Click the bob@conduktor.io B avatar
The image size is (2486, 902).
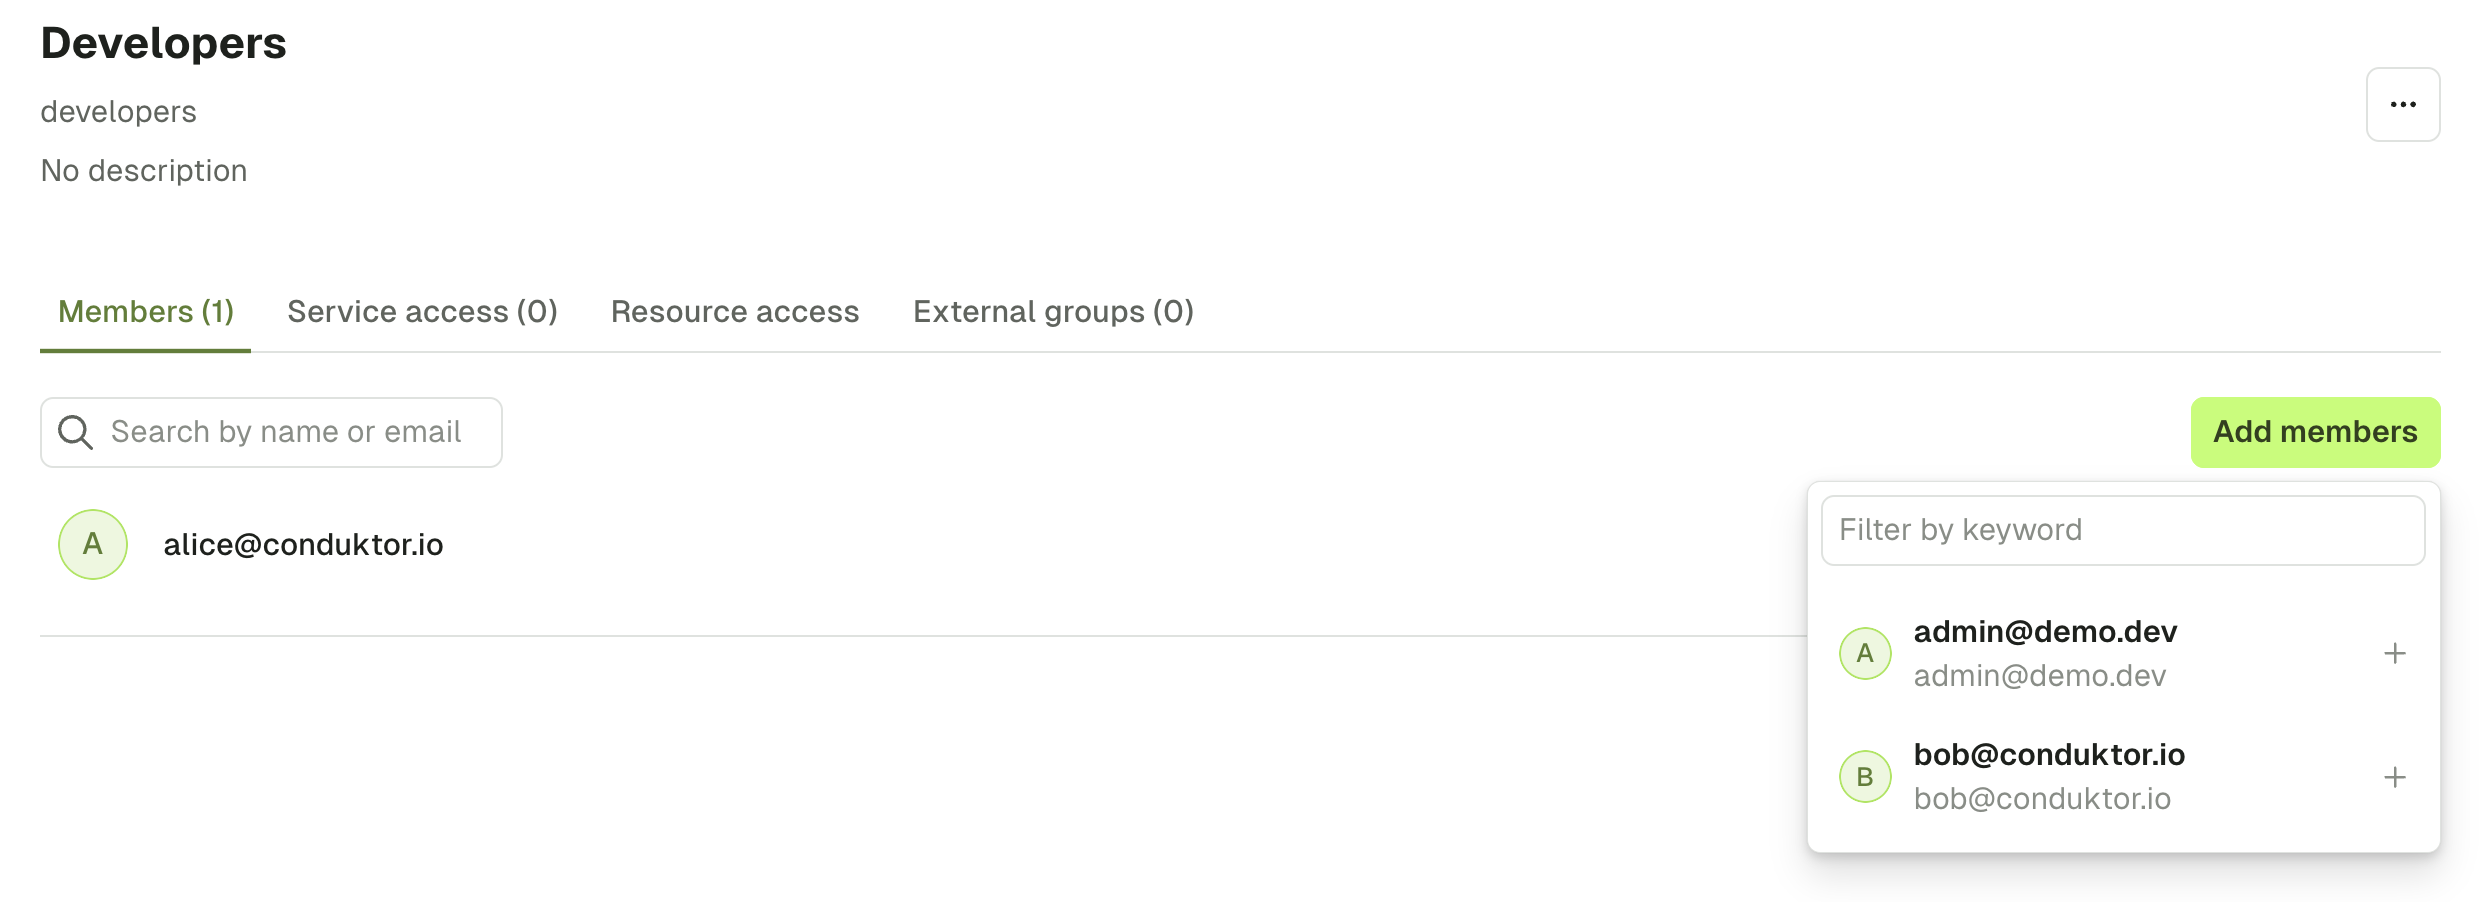click(x=1865, y=776)
